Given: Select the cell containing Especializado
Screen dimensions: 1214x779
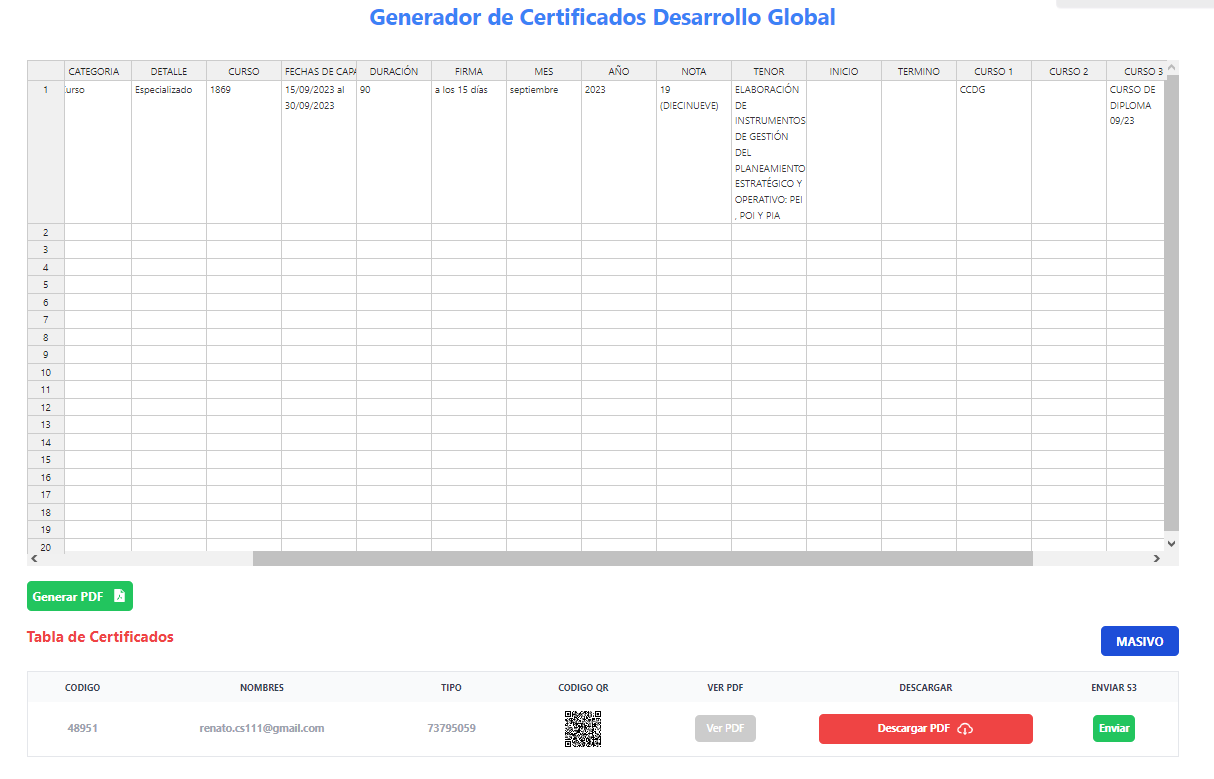Looking at the screenshot, I should (x=168, y=89).
